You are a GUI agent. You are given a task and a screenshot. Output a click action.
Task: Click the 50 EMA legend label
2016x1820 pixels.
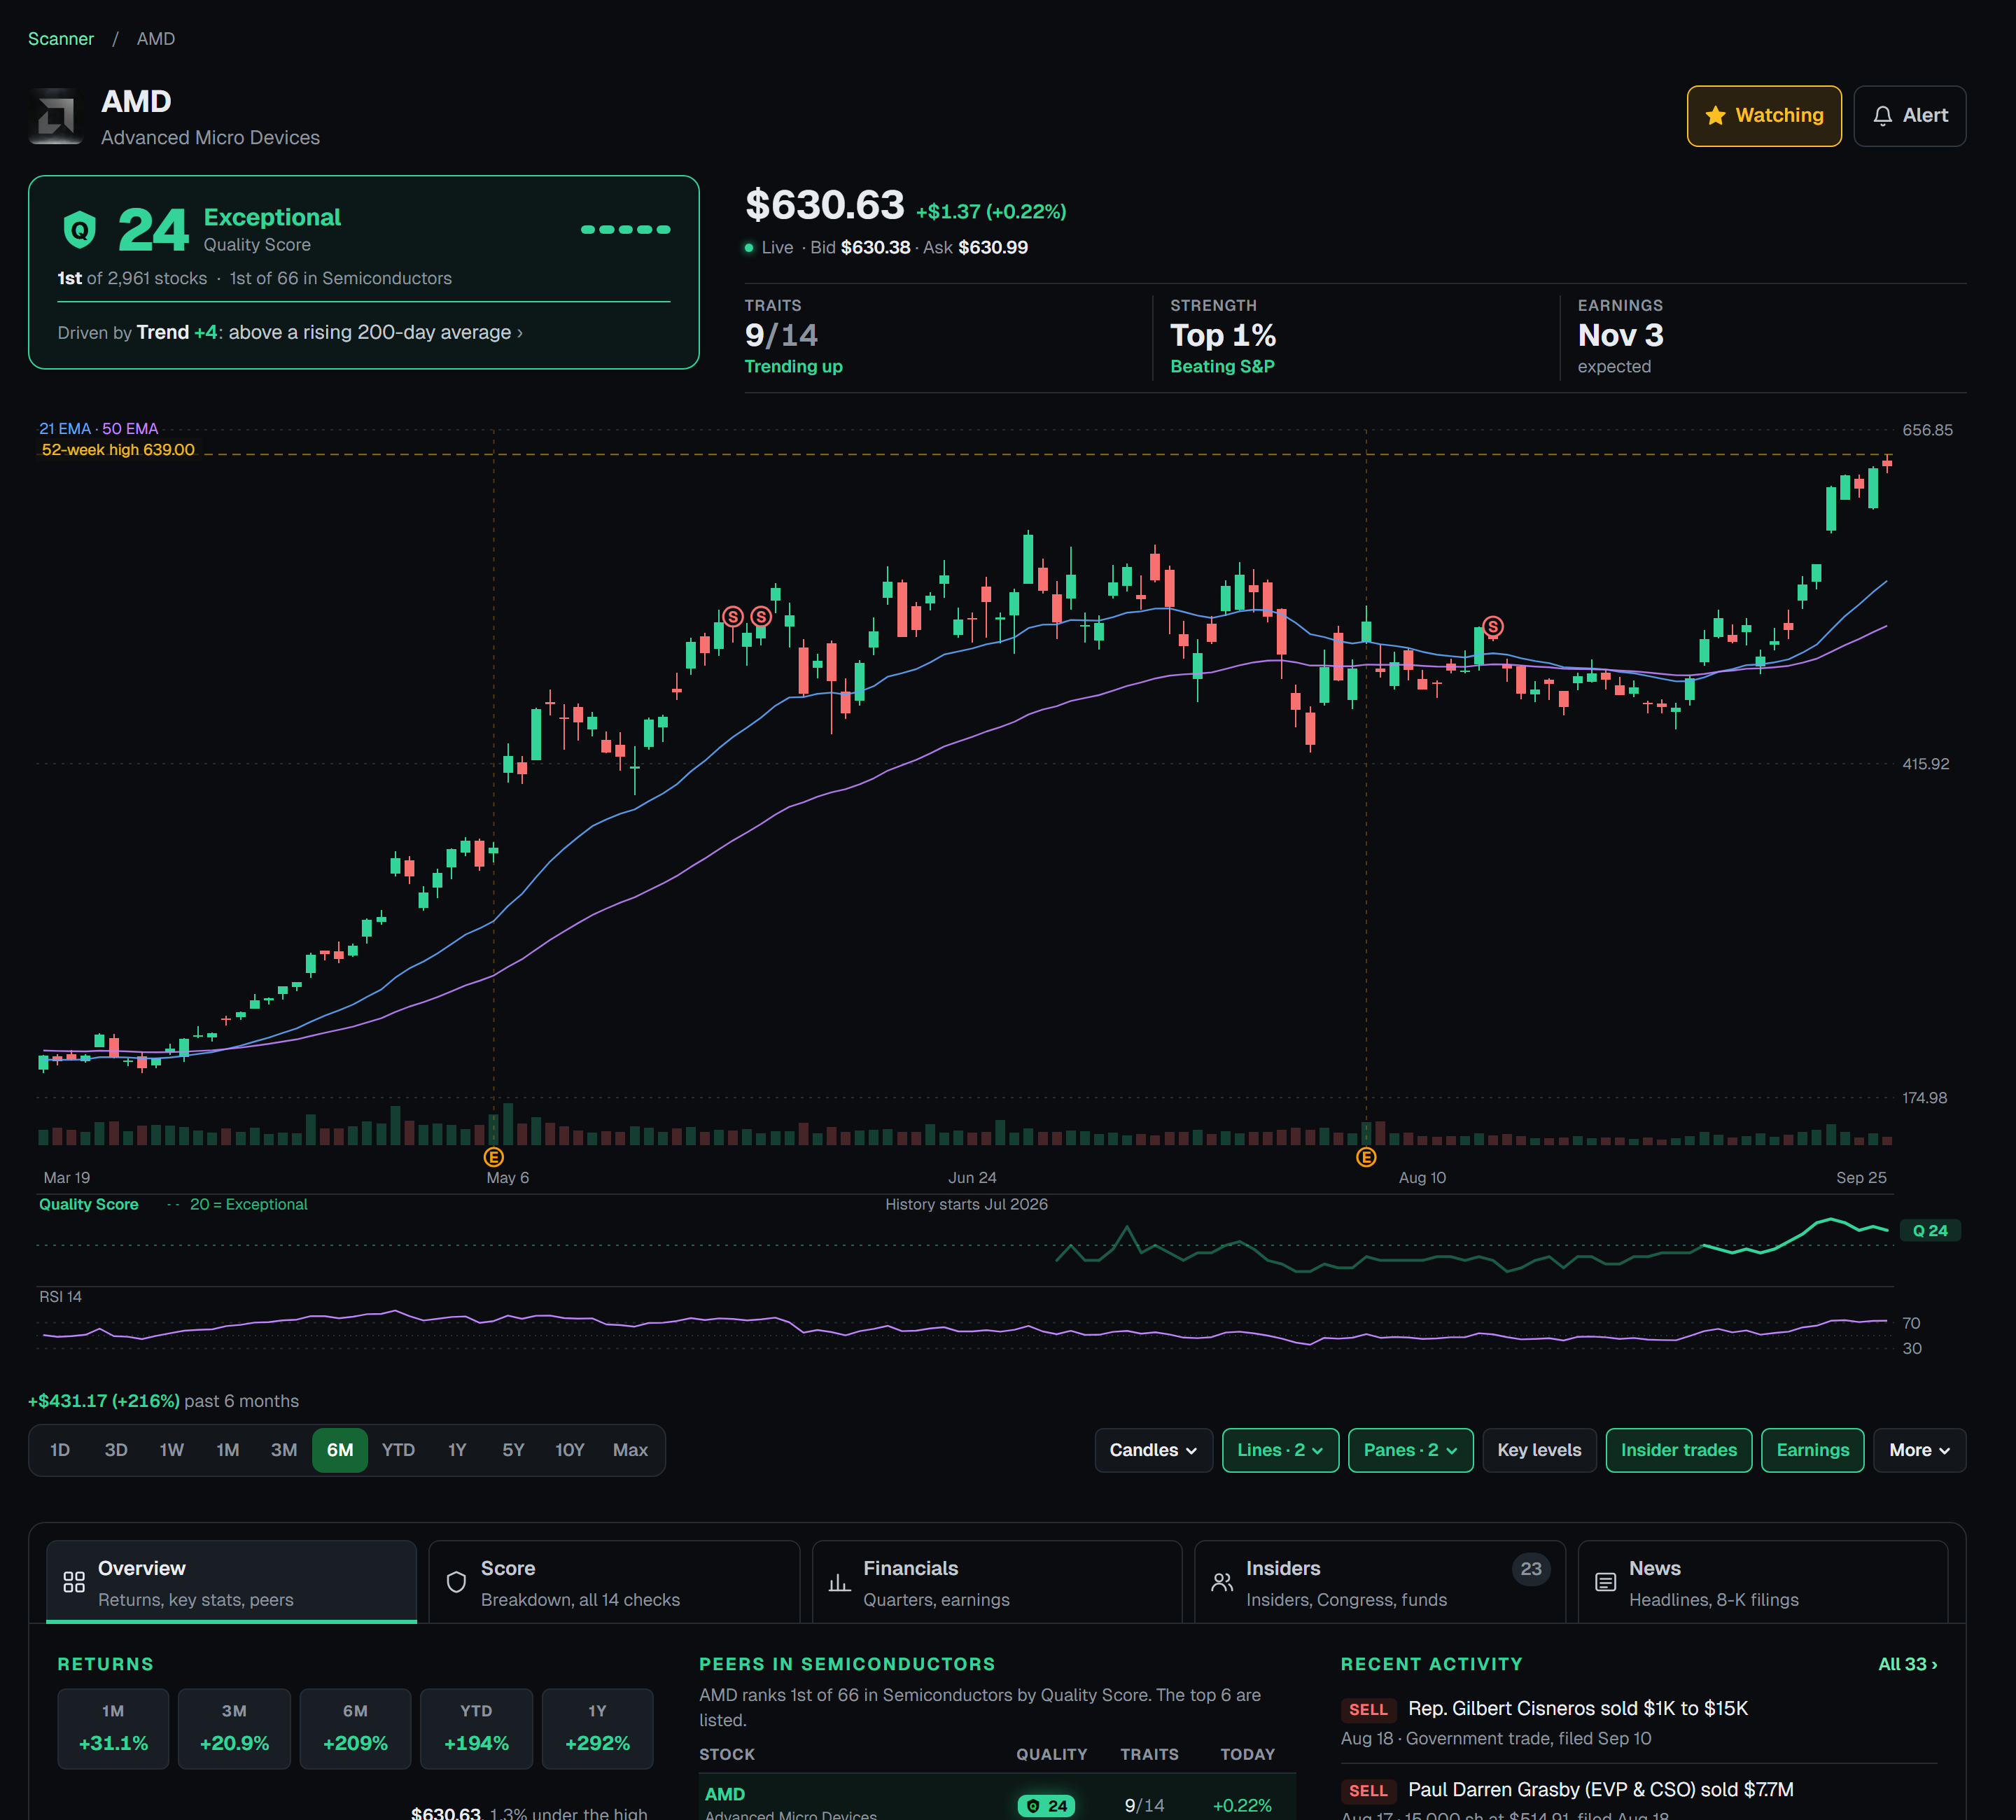130,429
